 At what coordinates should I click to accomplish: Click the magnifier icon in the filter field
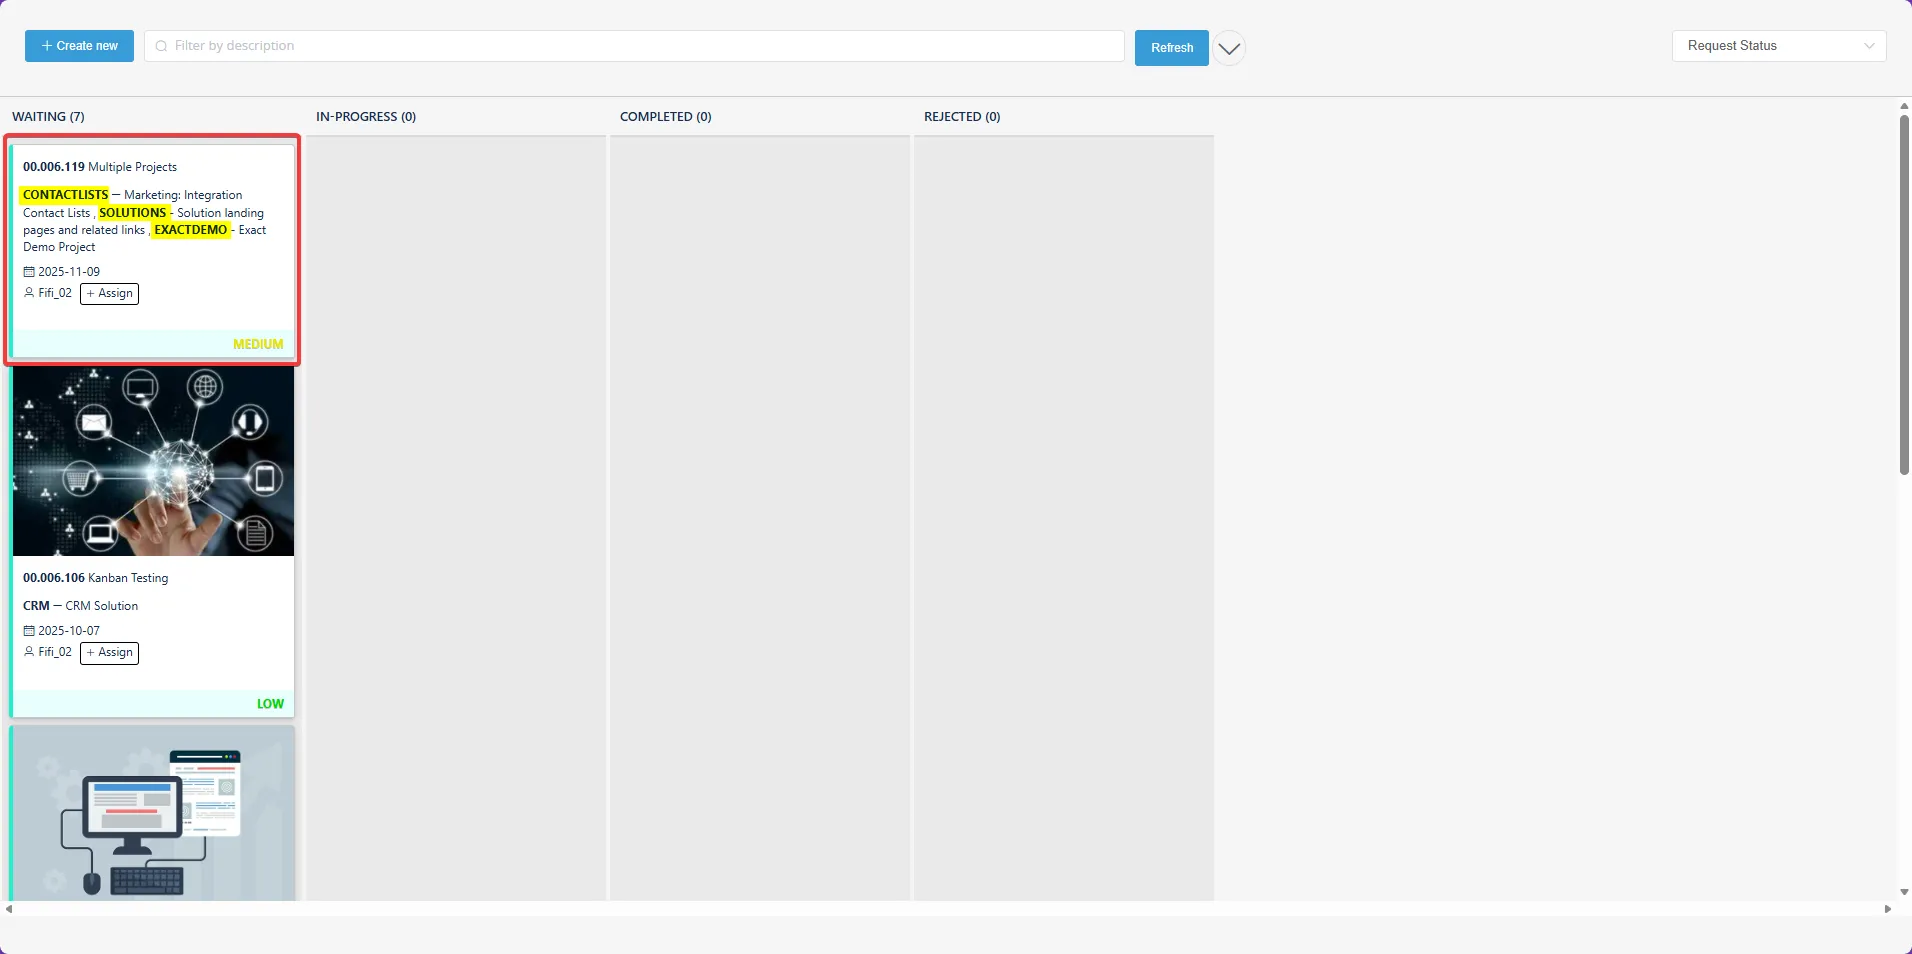[161, 46]
